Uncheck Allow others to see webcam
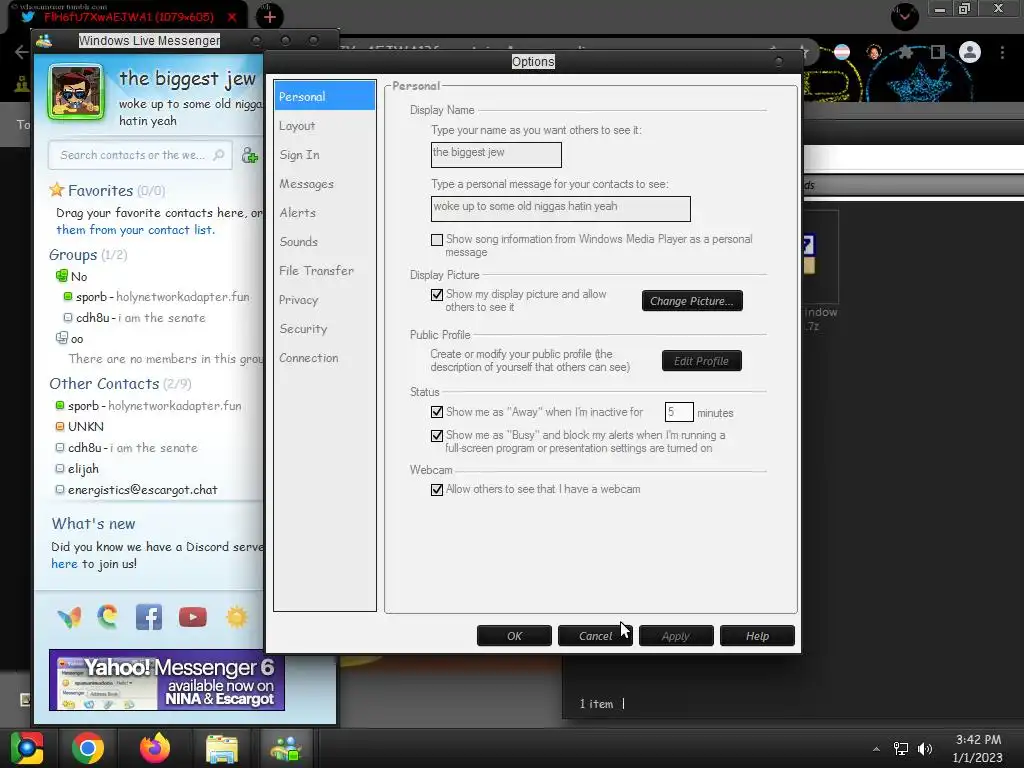1024x768 pixels. pyautogui.click(x=437, y=490)
